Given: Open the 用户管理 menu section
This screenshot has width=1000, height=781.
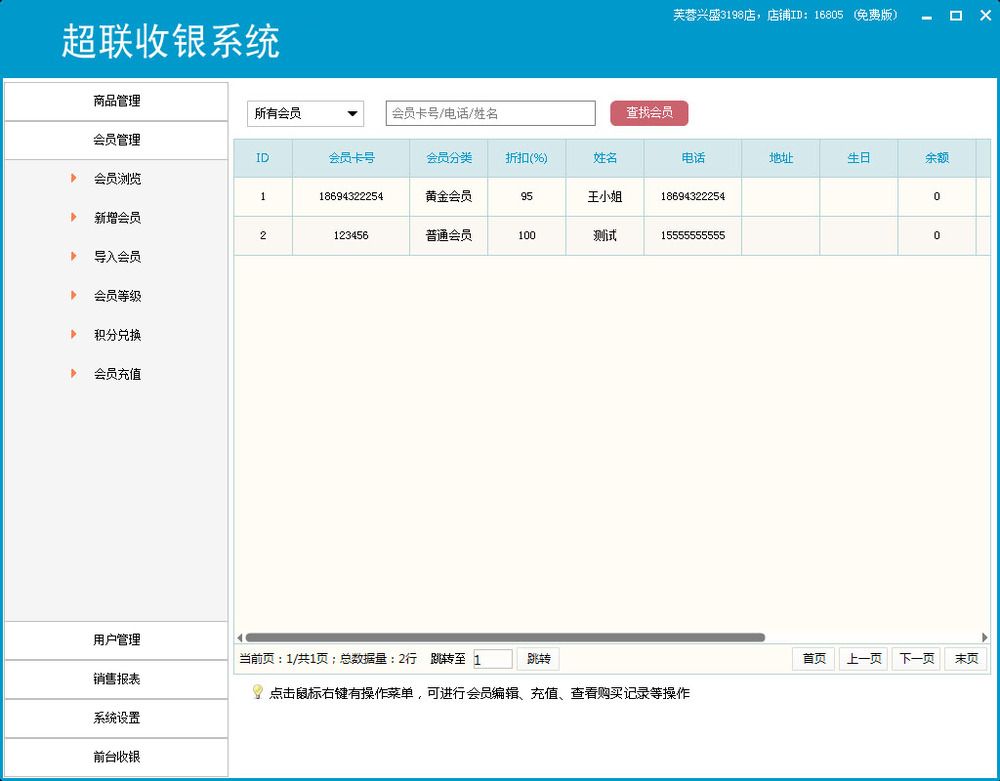Looking at the screenshot, I should click(x=116, y=640).
